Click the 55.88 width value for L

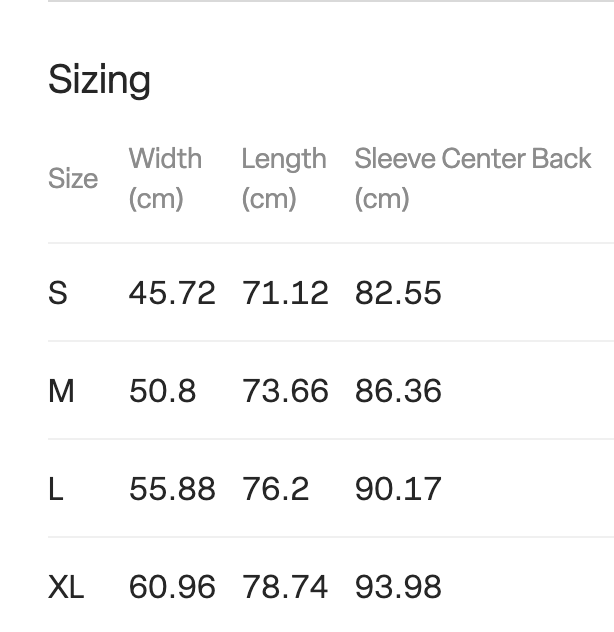(x=172, y=489)
